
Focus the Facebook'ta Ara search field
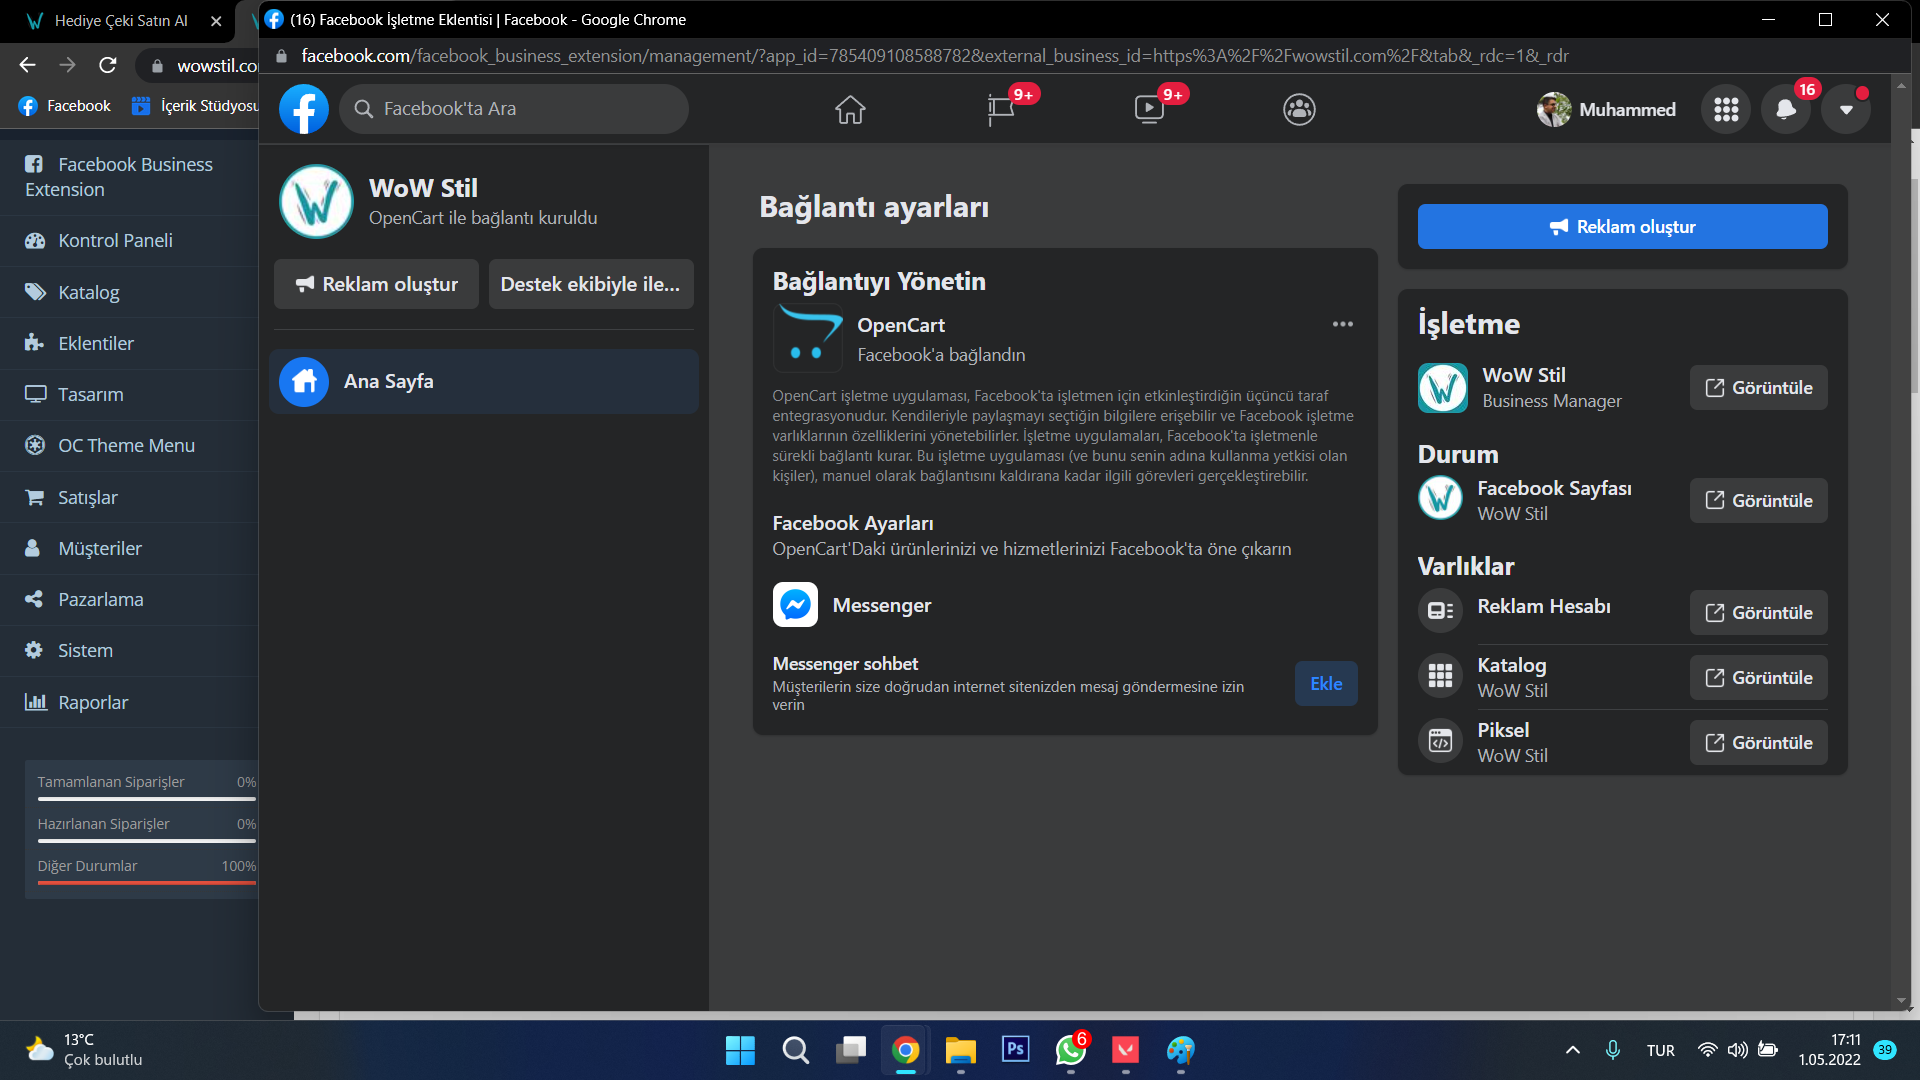pos(514,109)
